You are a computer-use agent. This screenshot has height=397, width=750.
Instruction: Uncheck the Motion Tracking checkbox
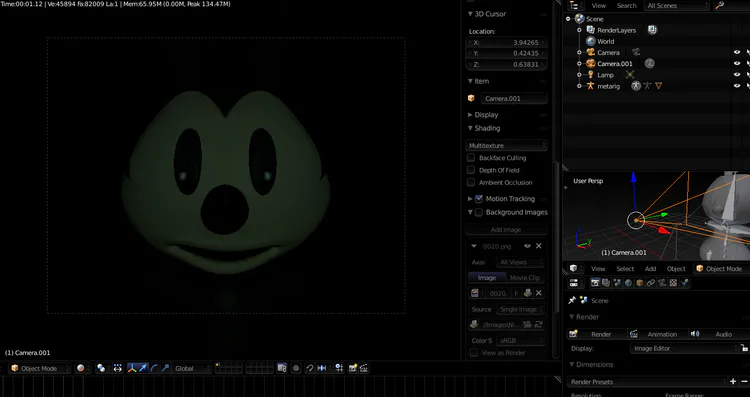click(479, 198)
